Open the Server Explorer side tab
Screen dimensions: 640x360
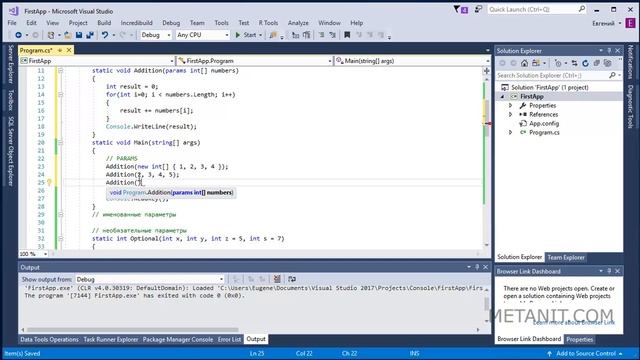click(x=11, y=64)
